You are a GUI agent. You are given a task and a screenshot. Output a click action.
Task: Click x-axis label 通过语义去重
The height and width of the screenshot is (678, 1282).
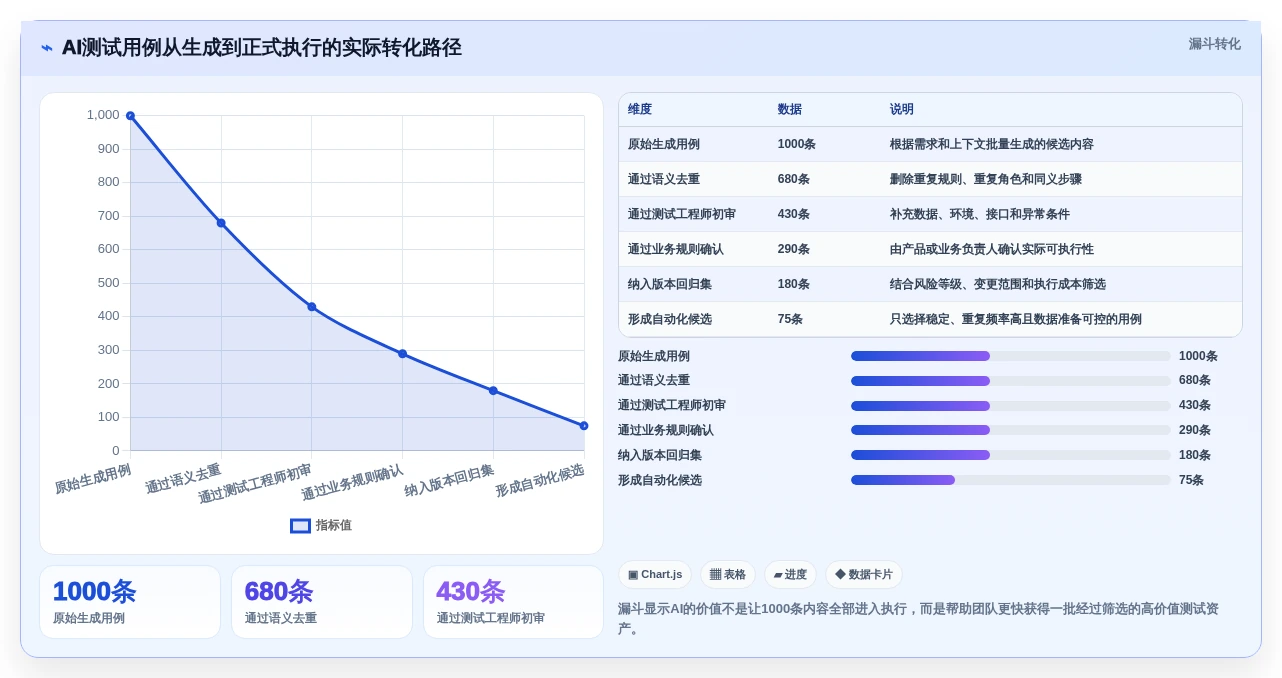(184, 478)
